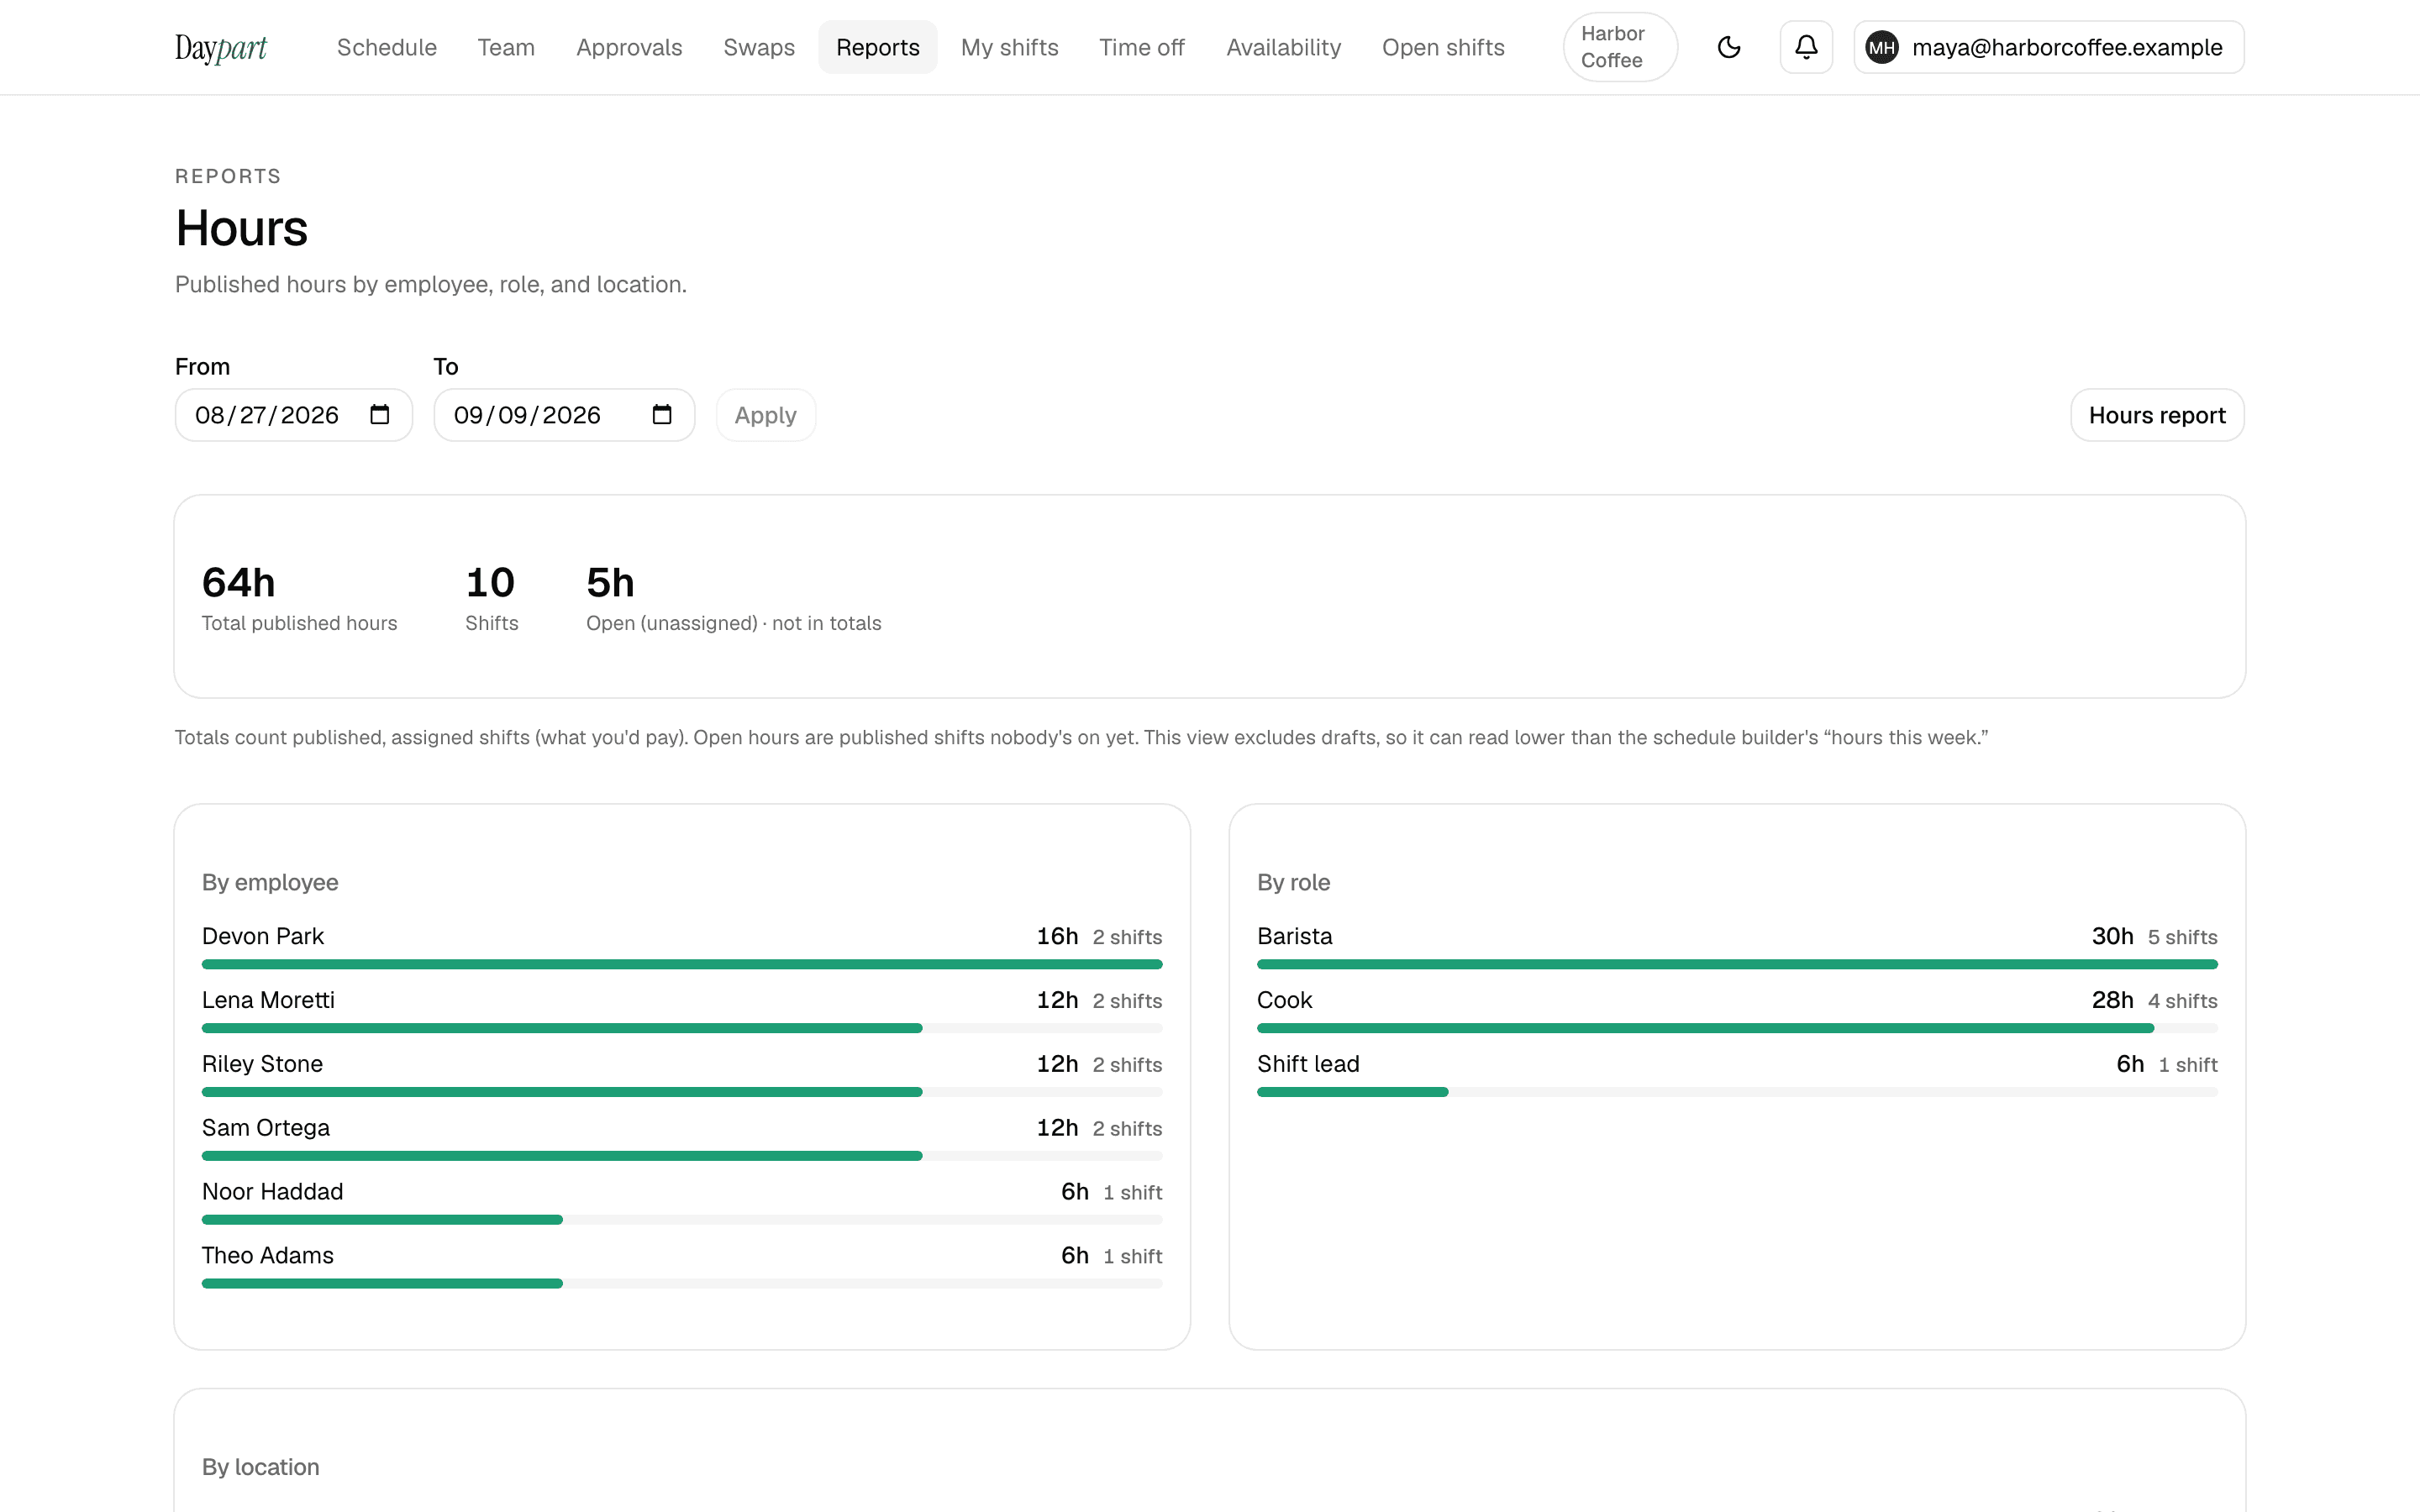This screenshot has width=2420, height=1512.
Task: Open the To date calendar picker icon
Action: point(662,415)
